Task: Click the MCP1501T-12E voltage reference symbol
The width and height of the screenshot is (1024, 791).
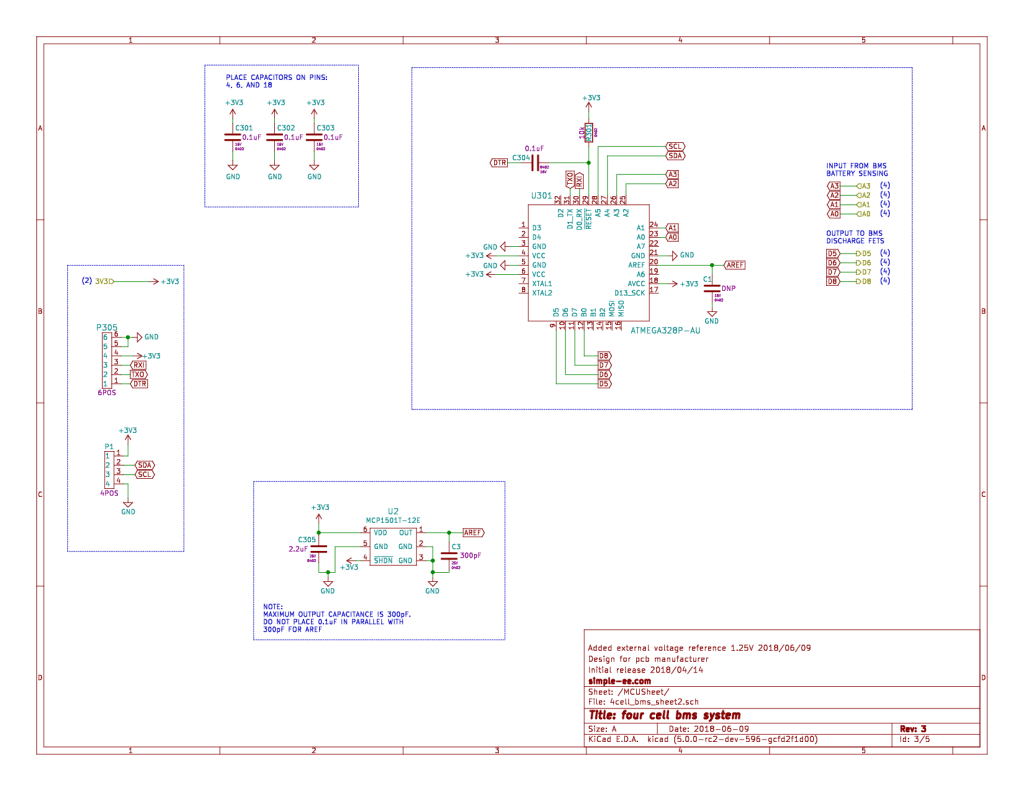Action: (x=393, y=547)
